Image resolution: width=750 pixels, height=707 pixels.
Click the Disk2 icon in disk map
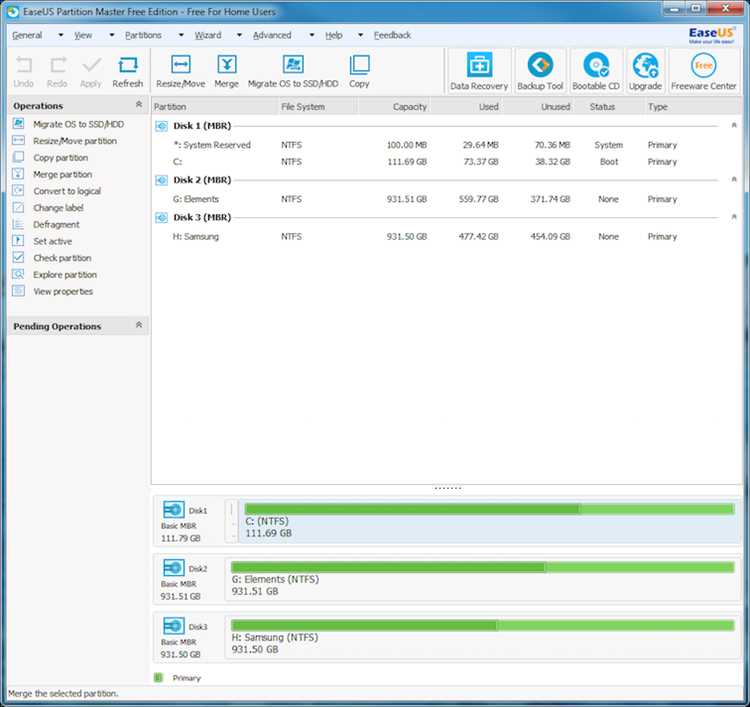(173, 568)
